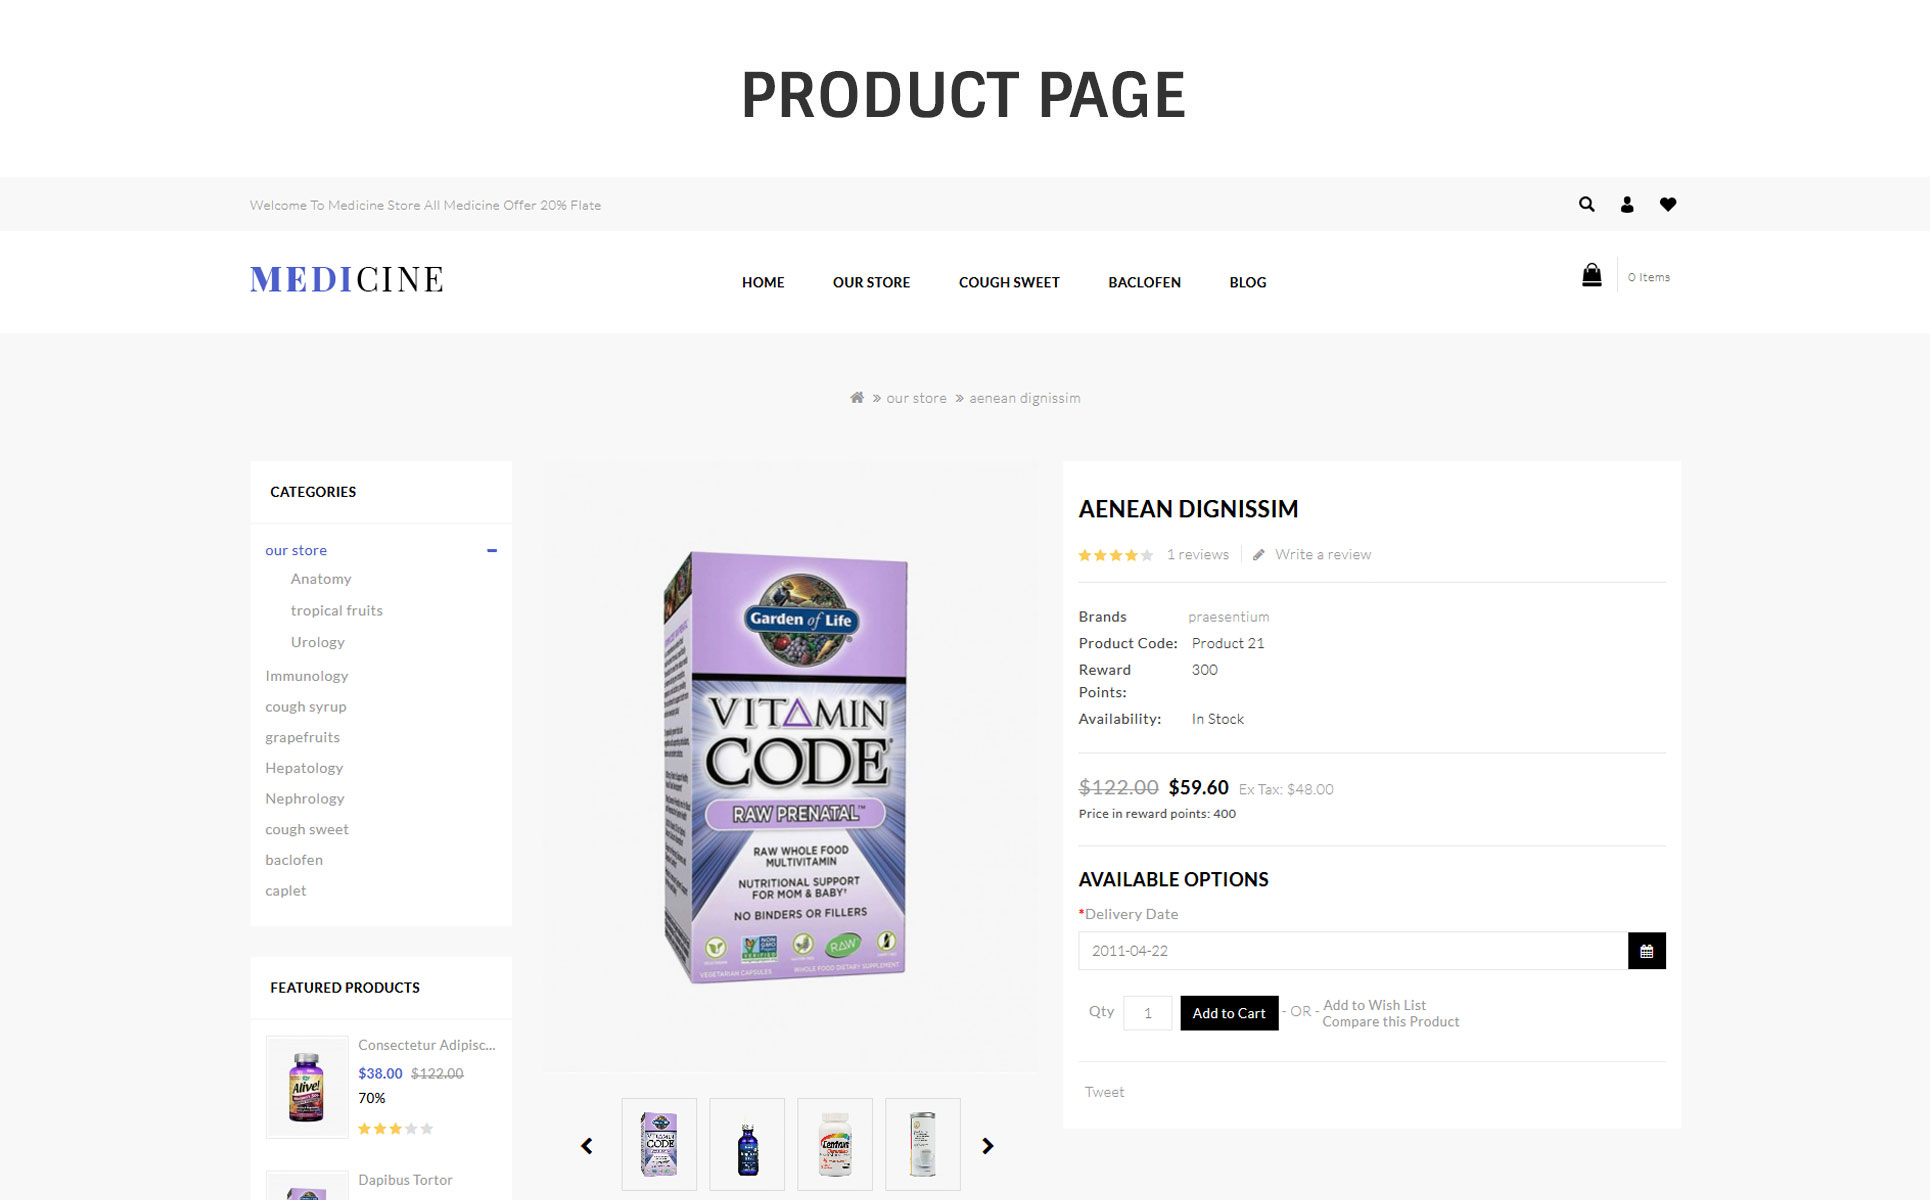
Task: Open wishlist via the heart icon
Action: [x=1668, y=204]
